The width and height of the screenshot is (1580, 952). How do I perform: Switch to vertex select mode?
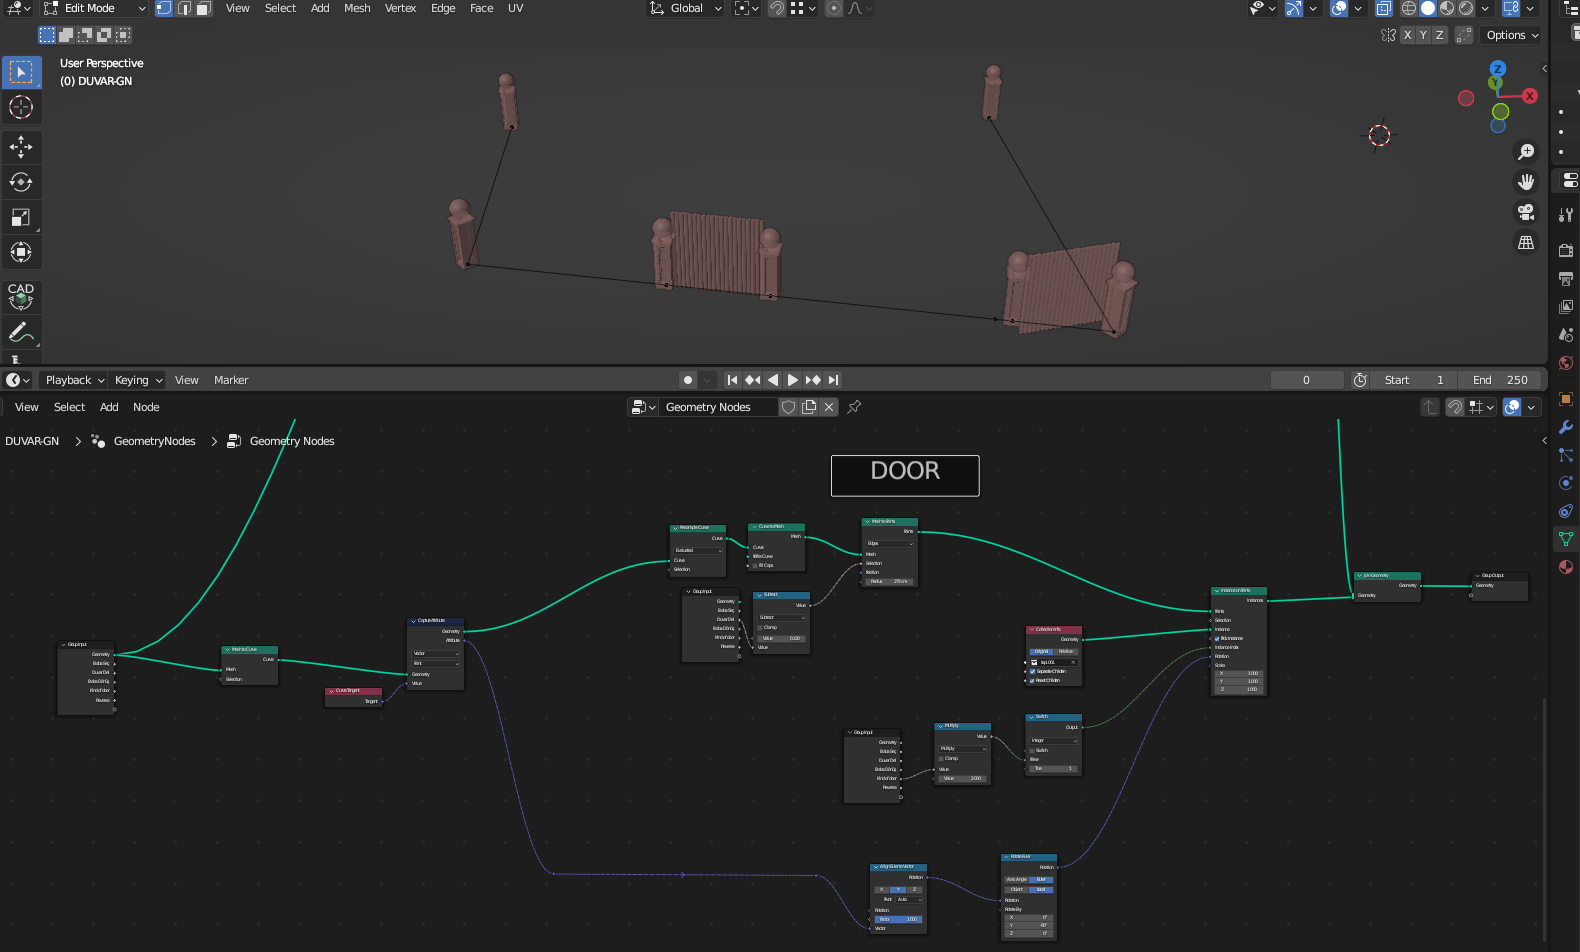(164, 8)
